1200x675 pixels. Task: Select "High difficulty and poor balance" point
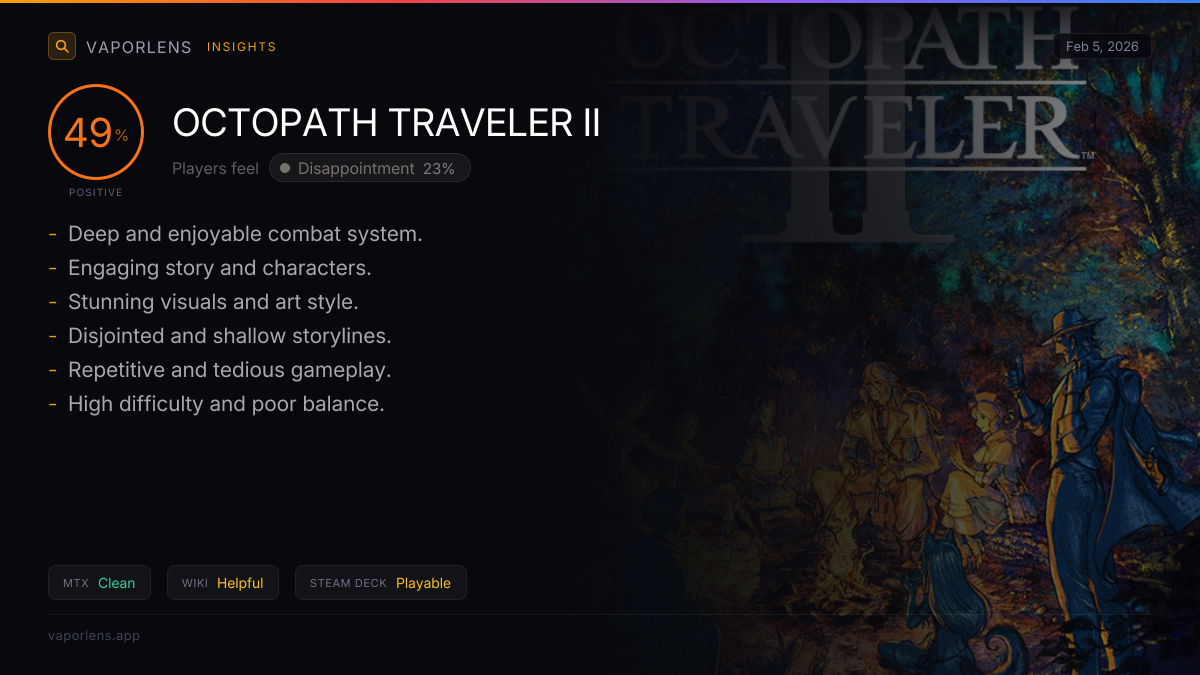coord(226,404)
